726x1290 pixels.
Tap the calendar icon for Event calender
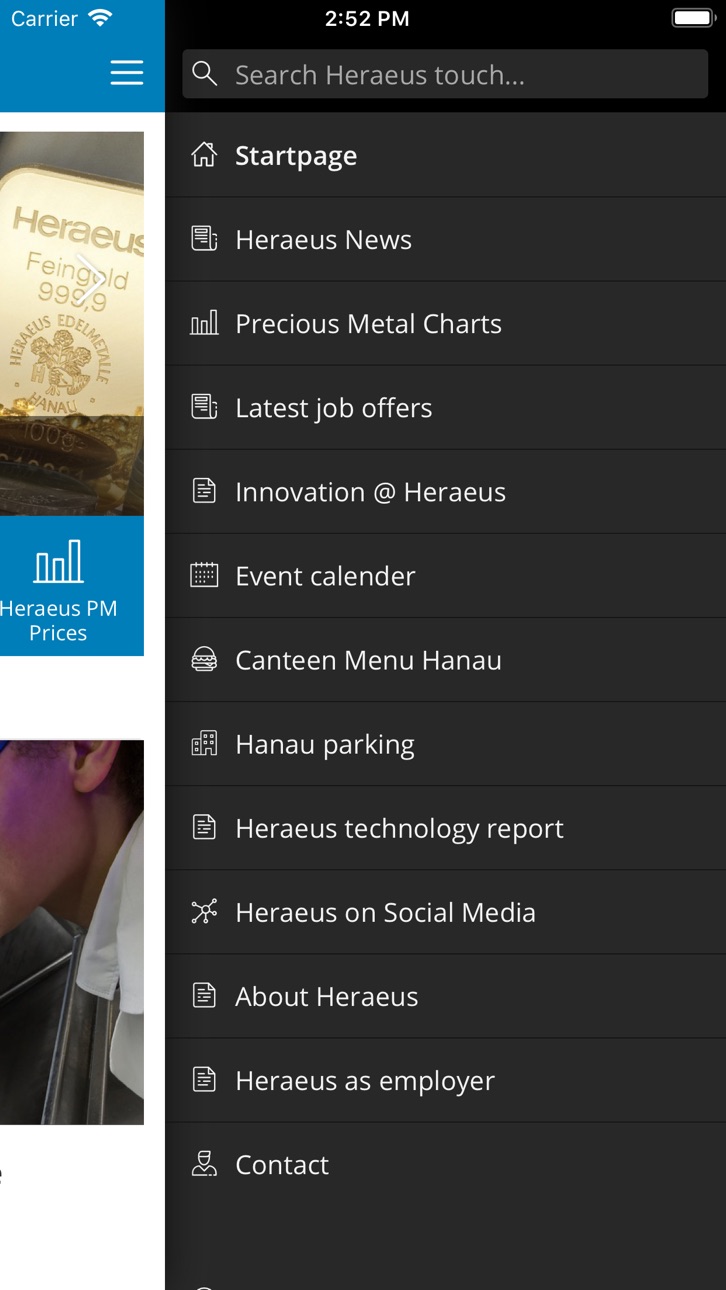[x=204, y=575]
